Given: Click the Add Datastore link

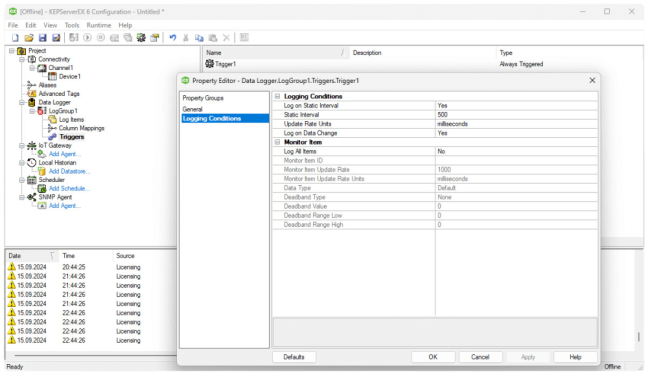Looking at the screenshot, I should pos(69,171).
